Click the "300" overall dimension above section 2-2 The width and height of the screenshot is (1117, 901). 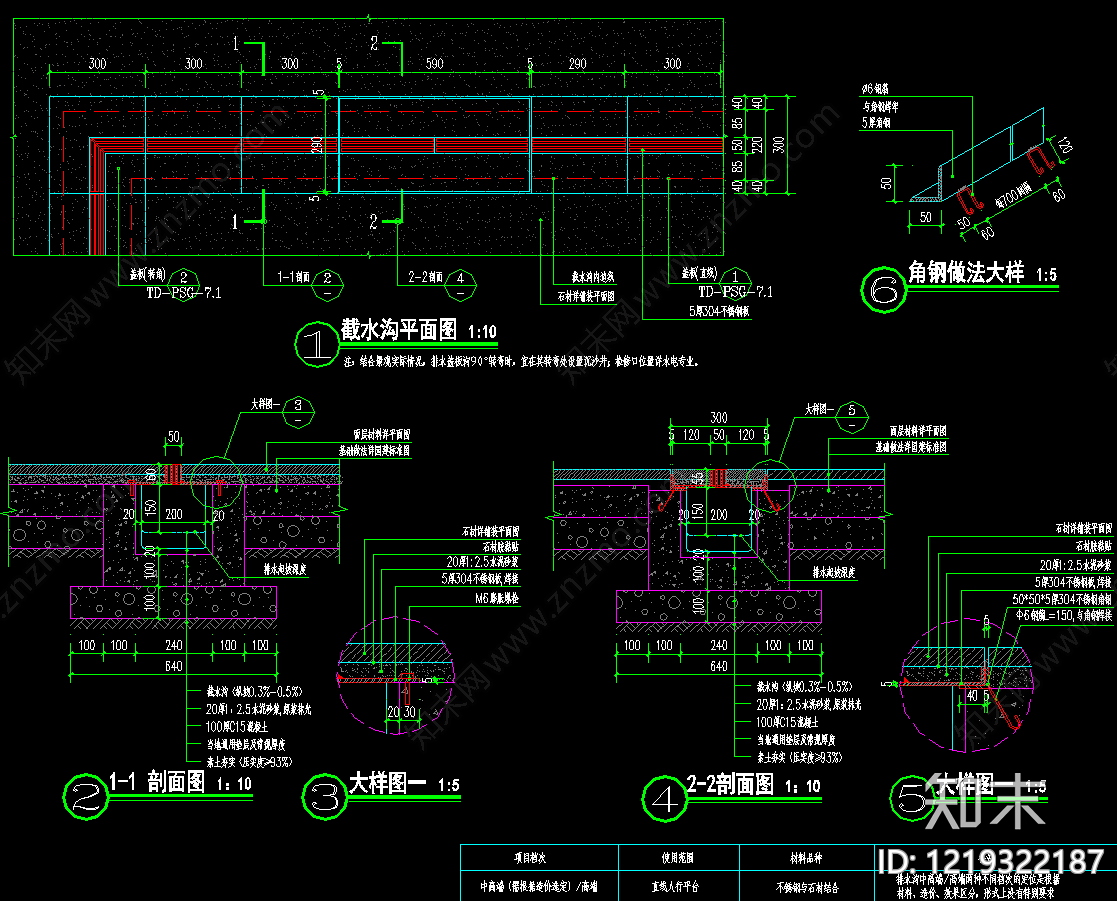point(719,417)
